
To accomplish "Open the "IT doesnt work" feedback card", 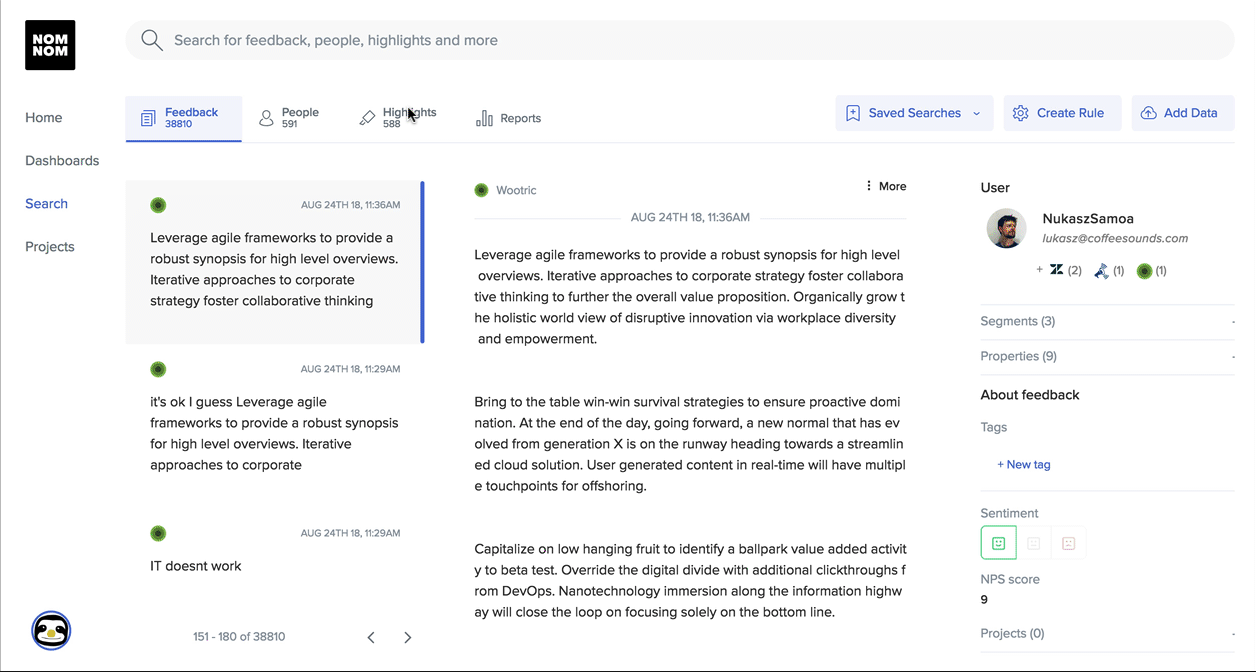I will (275, 560).
